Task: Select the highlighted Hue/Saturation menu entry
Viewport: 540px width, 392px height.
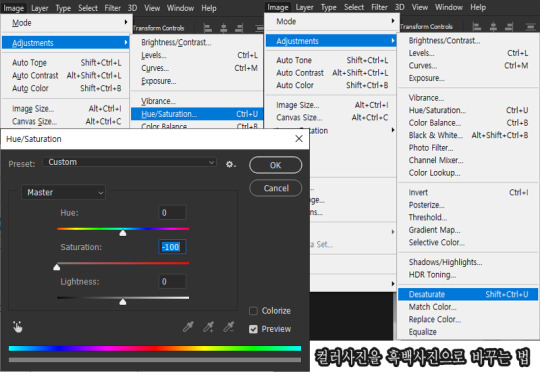Action: click(197, 114)
